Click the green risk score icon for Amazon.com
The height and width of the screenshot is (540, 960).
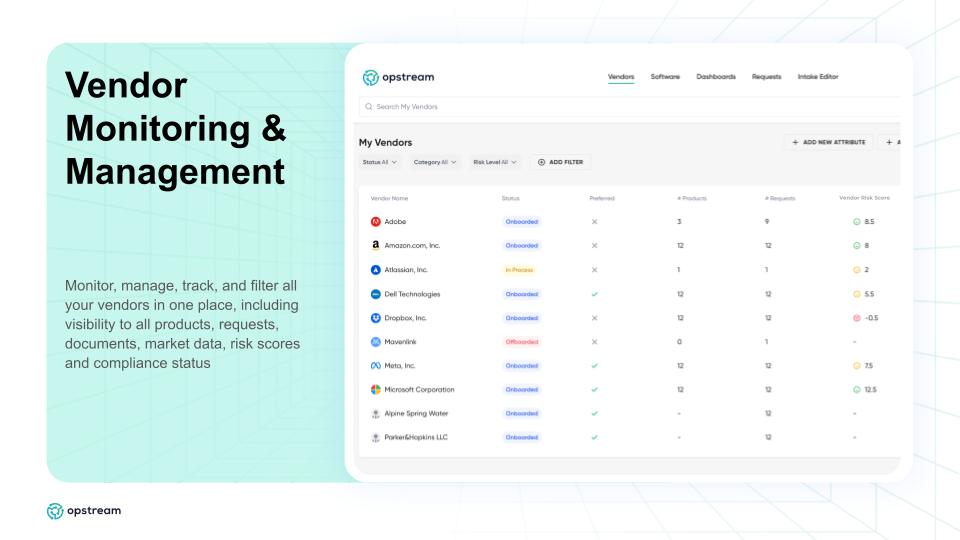coord(857,246)
